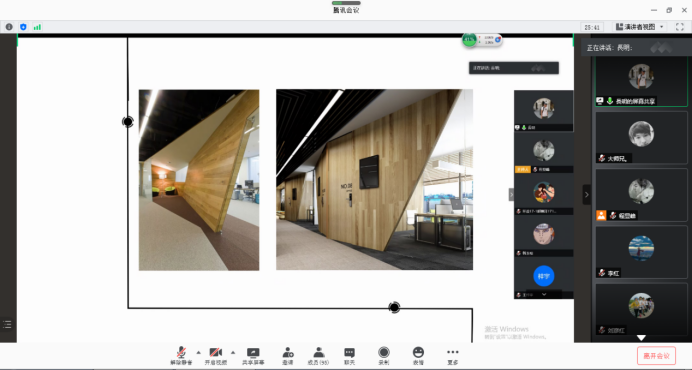The image size is (692, 370).
Task: Expand audio options arrow beside microphone
Action: click(198, 352)
